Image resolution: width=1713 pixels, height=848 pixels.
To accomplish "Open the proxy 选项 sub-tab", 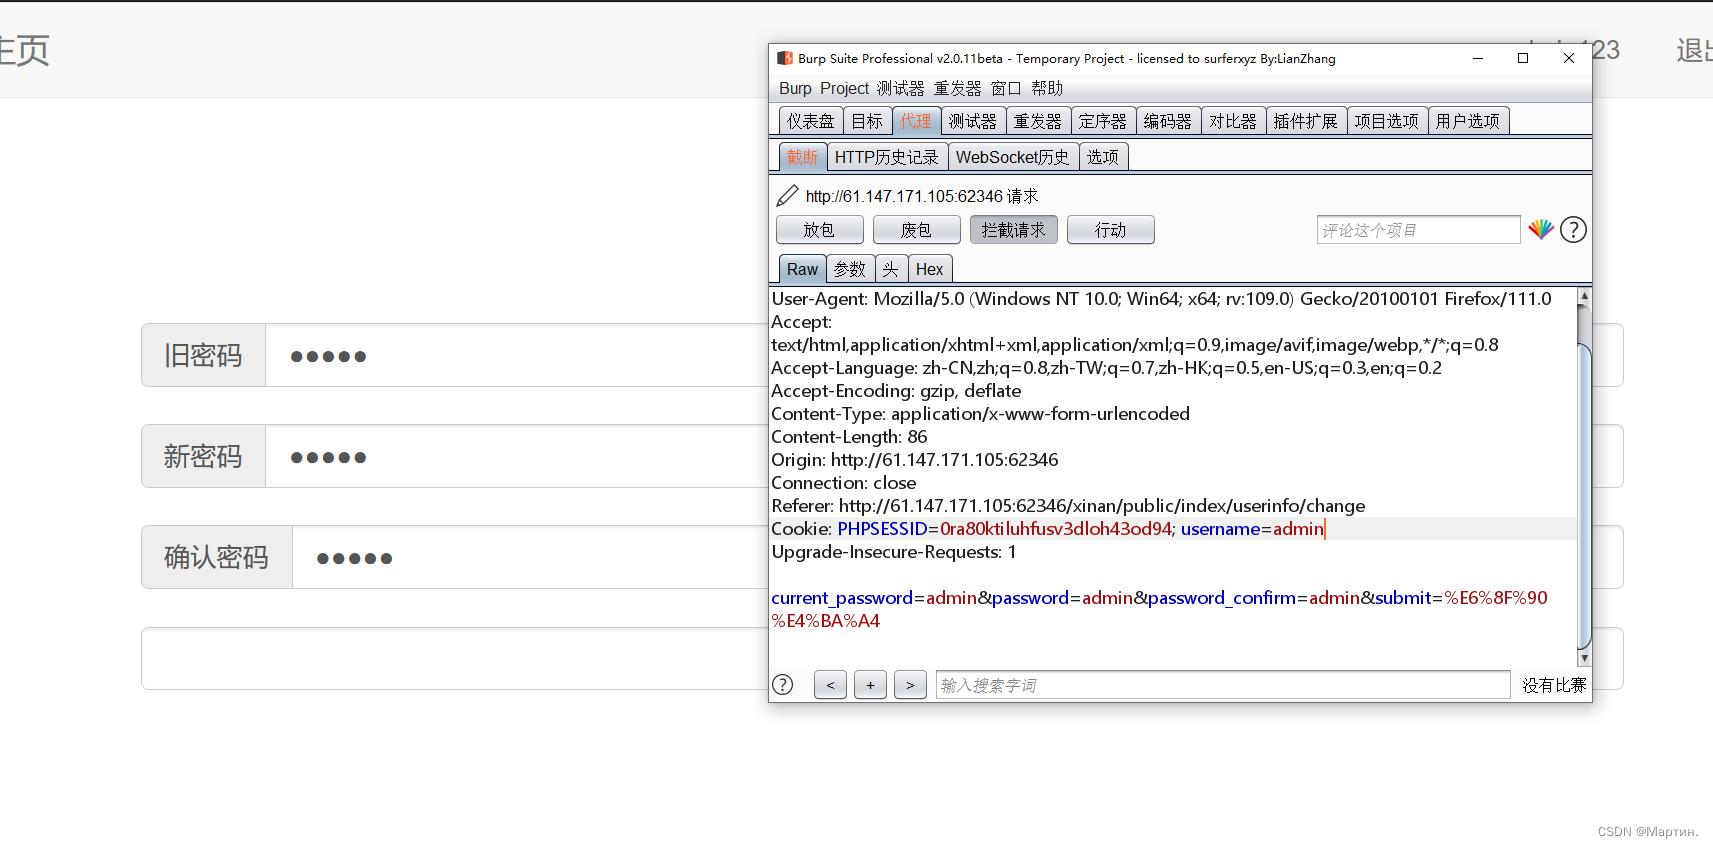I will (1103, 157).
